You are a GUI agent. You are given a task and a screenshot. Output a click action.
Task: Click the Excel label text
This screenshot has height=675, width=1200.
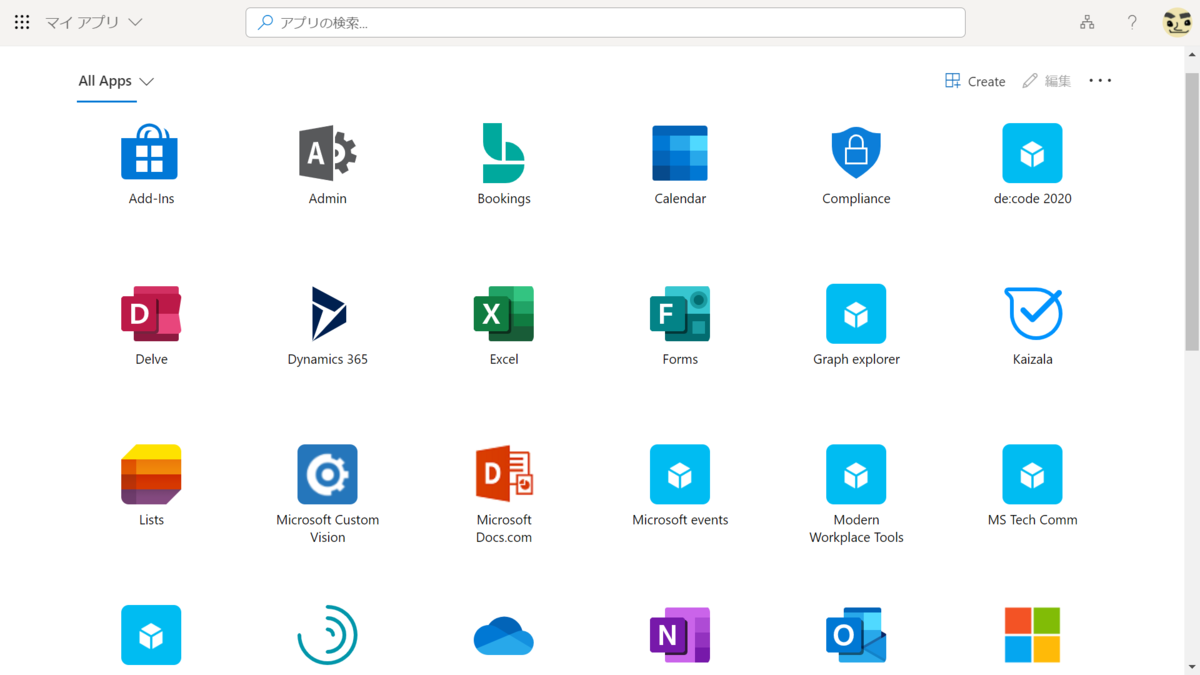pyautogui.click(x=504, y=359)
